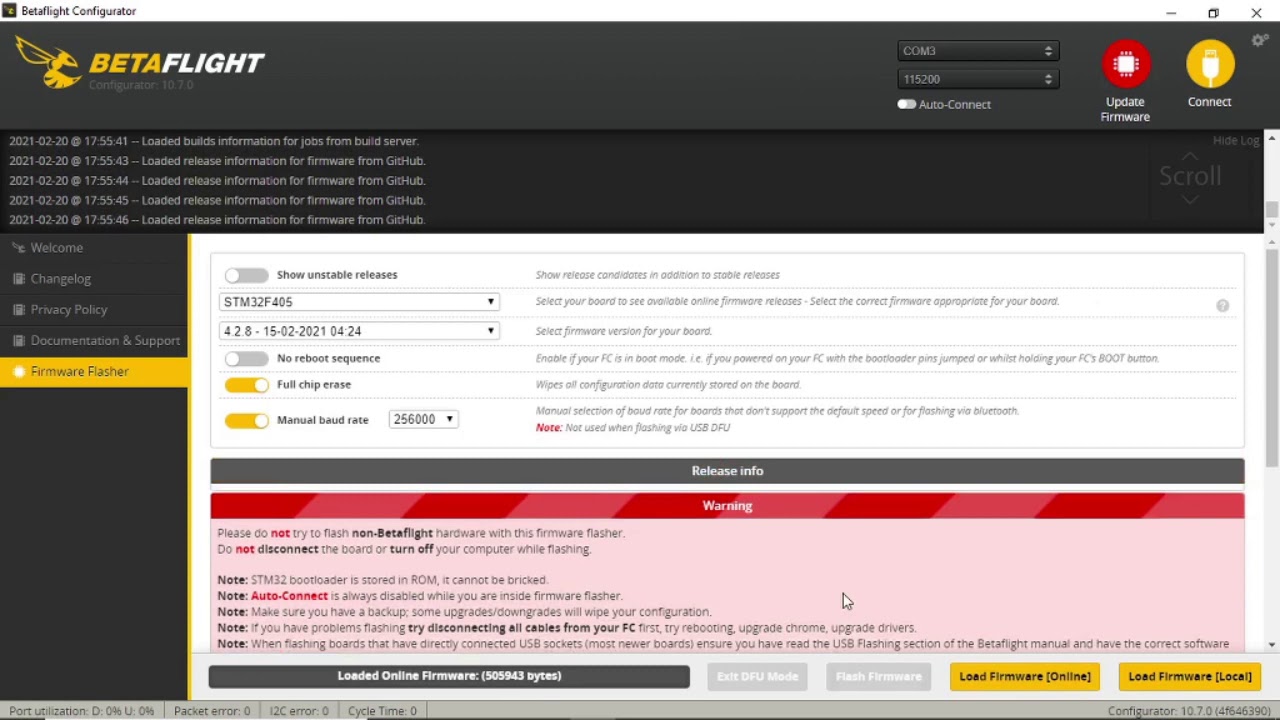Open the COM3 port dropdown
Image resolution: width=1280 pixels, height=720 pixels.
click(978, 51)
